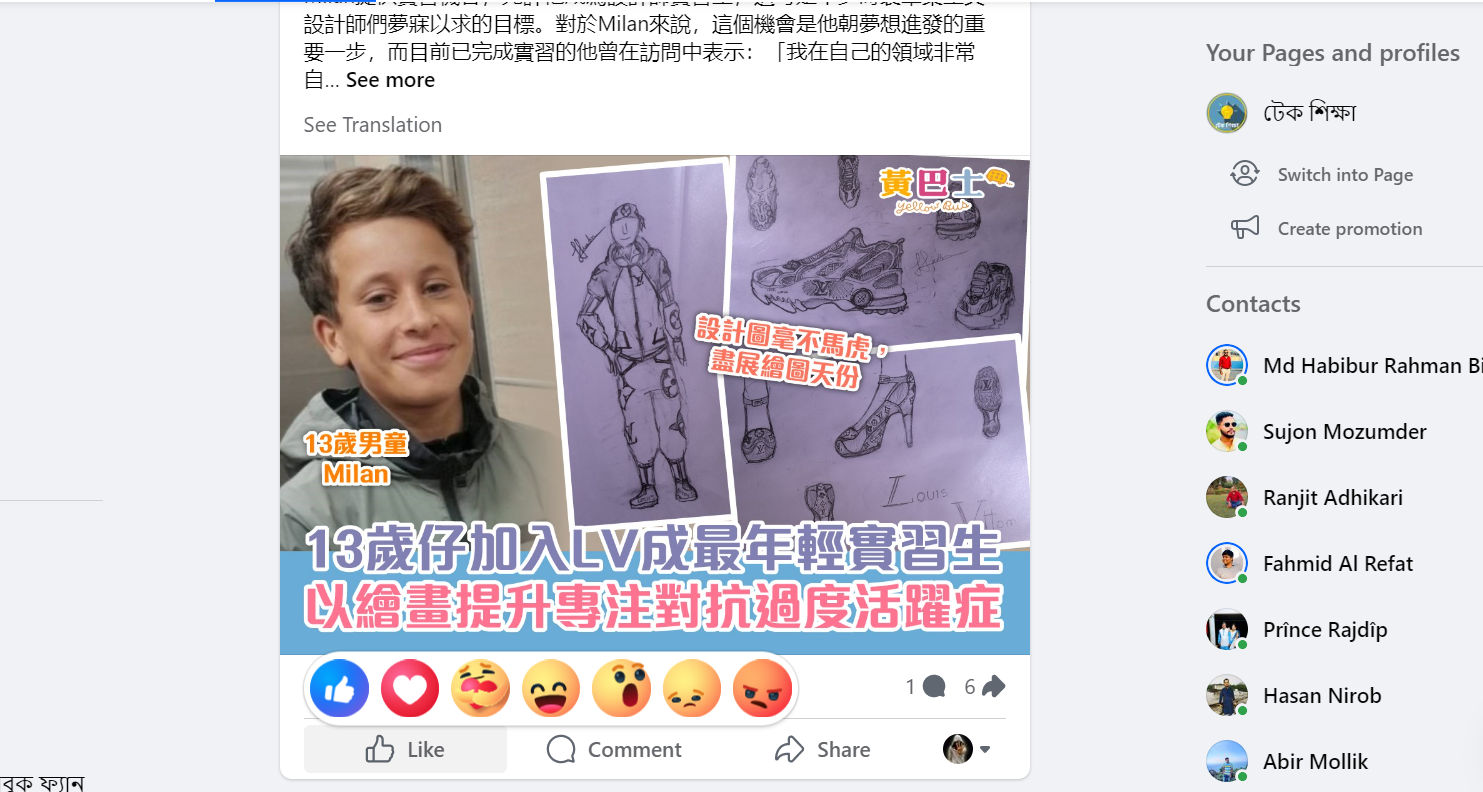Click the Share button
The image size is (1483, 792).
point(823,749)
